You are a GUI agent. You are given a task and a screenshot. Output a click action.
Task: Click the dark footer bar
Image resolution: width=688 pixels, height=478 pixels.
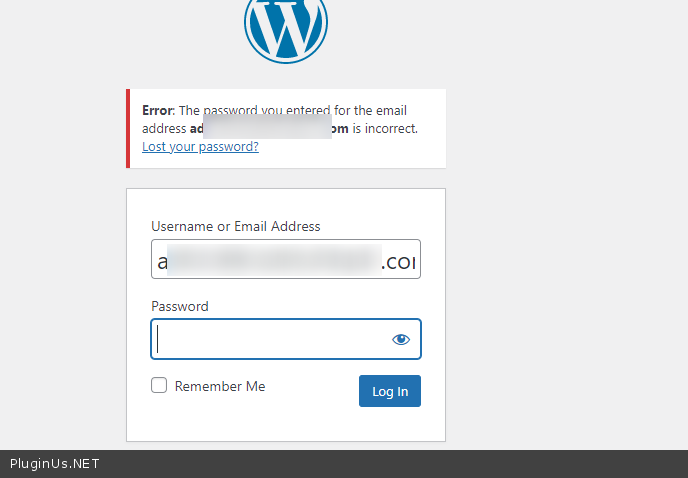pyautogui.click(x=400, y=464)
